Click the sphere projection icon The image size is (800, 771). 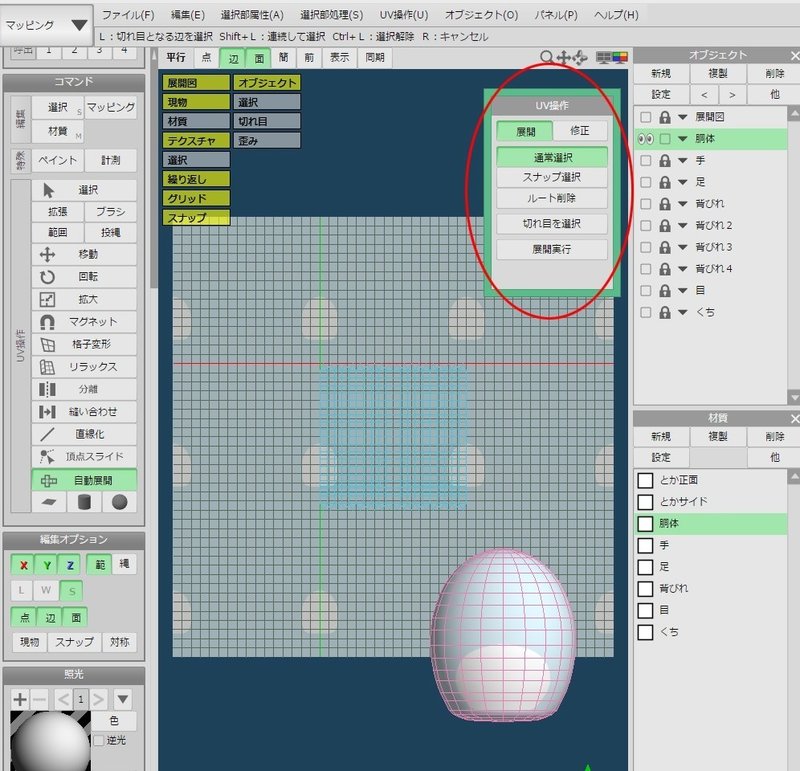119,502
